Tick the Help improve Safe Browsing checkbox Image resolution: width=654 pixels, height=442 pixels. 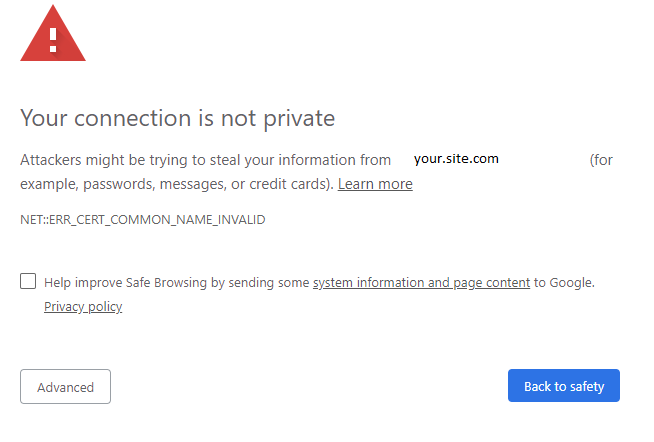tap(28, 281)
